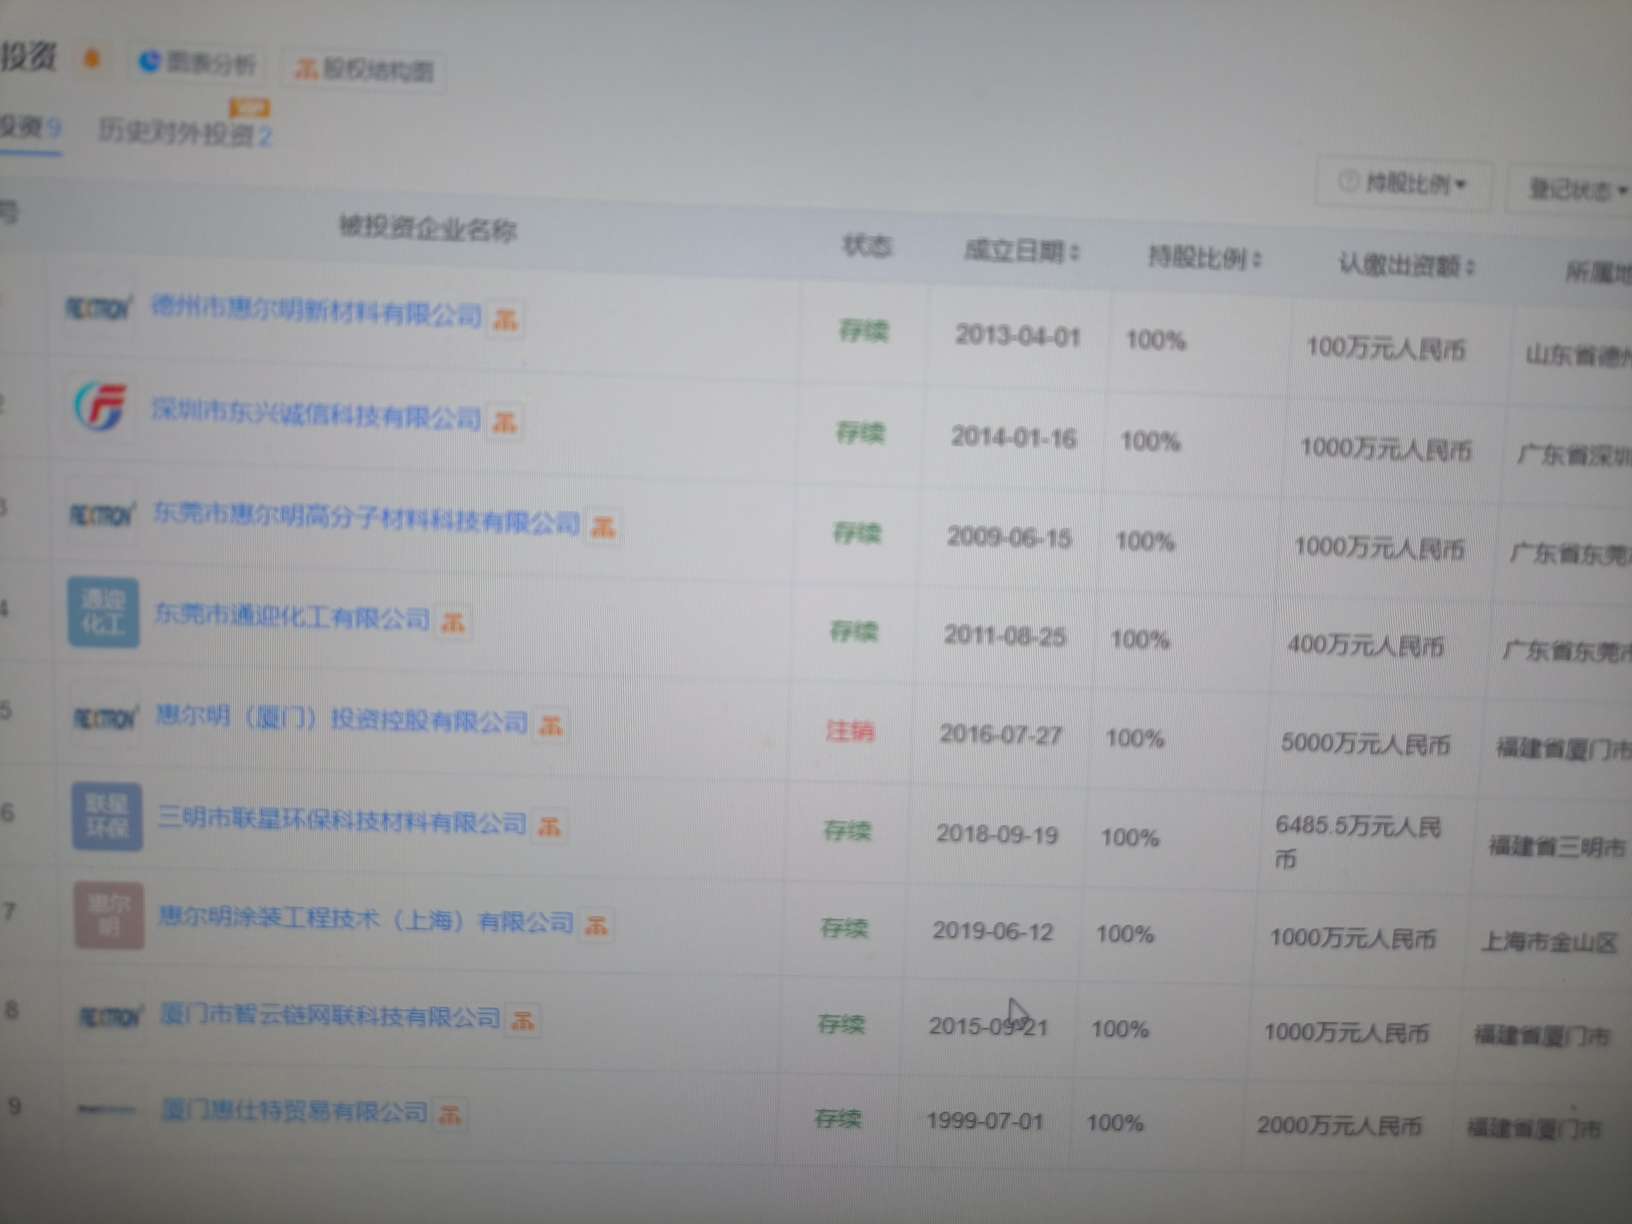Viewport: 1632px width, 1224px height.
Task: Open 德州市惠尔明新材料有限公司 company link
Action: [316, 312]
